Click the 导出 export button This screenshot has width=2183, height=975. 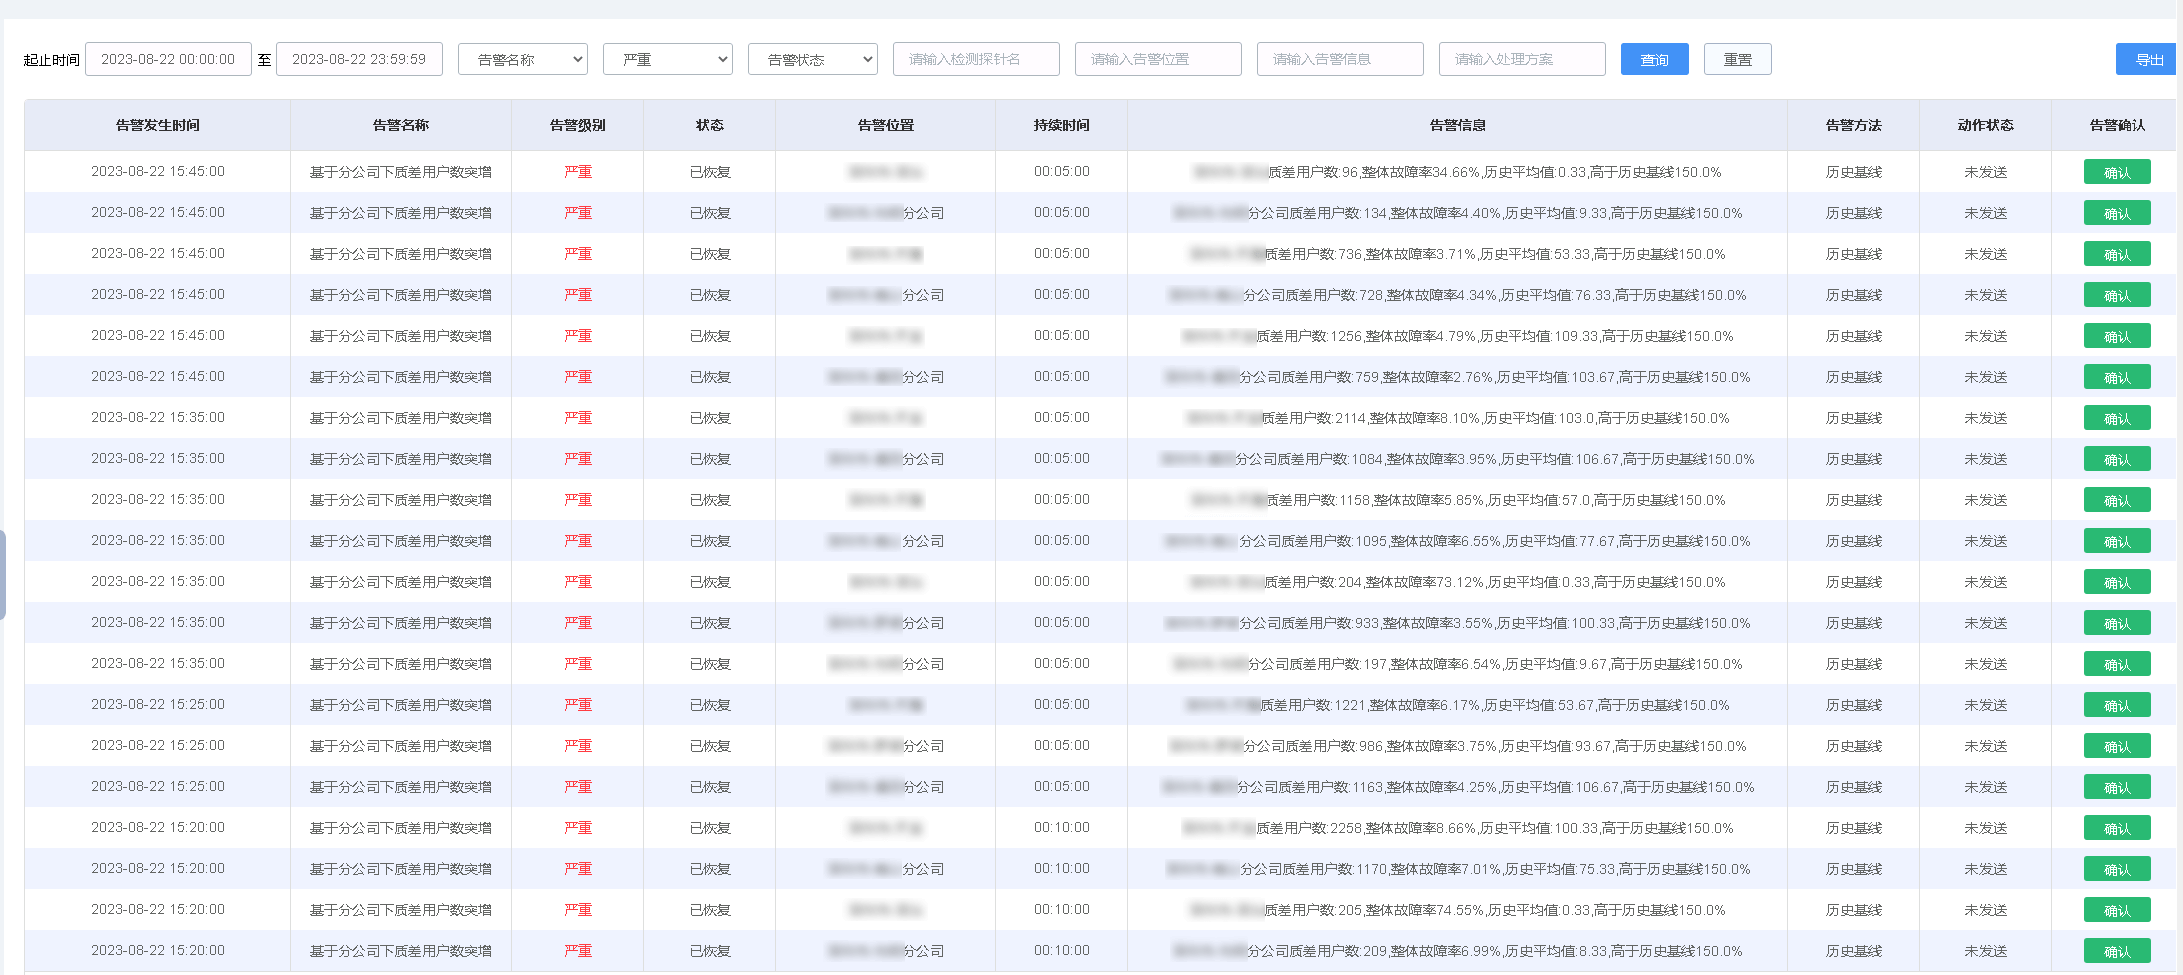click(2148, 60)
